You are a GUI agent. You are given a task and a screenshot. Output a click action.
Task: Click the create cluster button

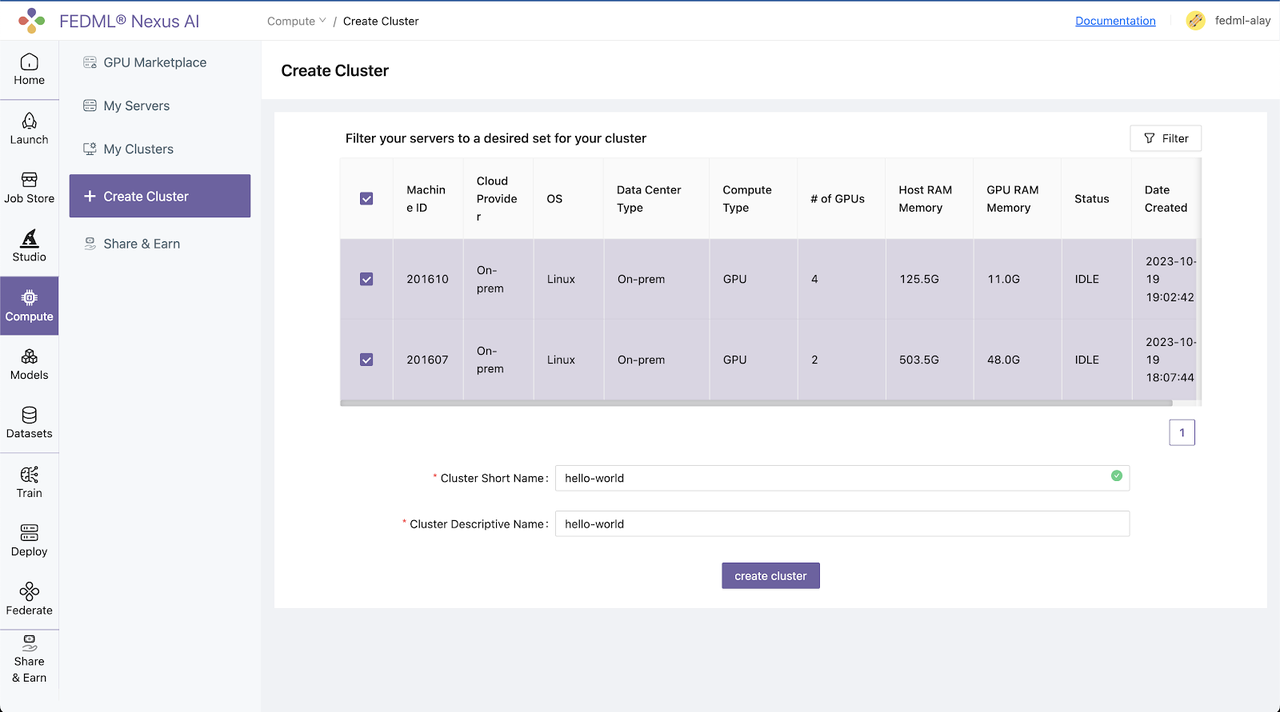click(771, 576)
